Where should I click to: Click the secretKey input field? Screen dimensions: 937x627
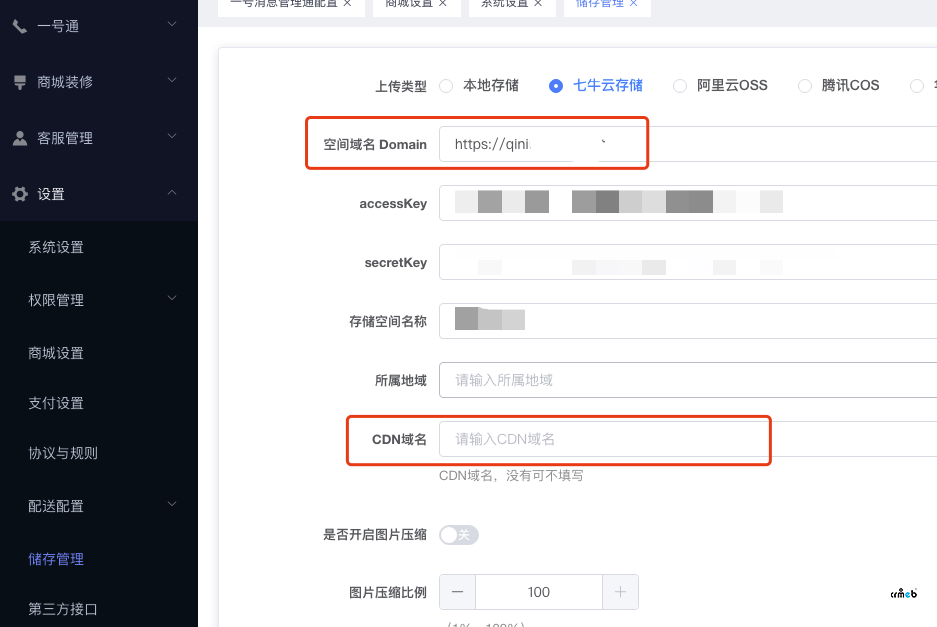coord(688,262)
